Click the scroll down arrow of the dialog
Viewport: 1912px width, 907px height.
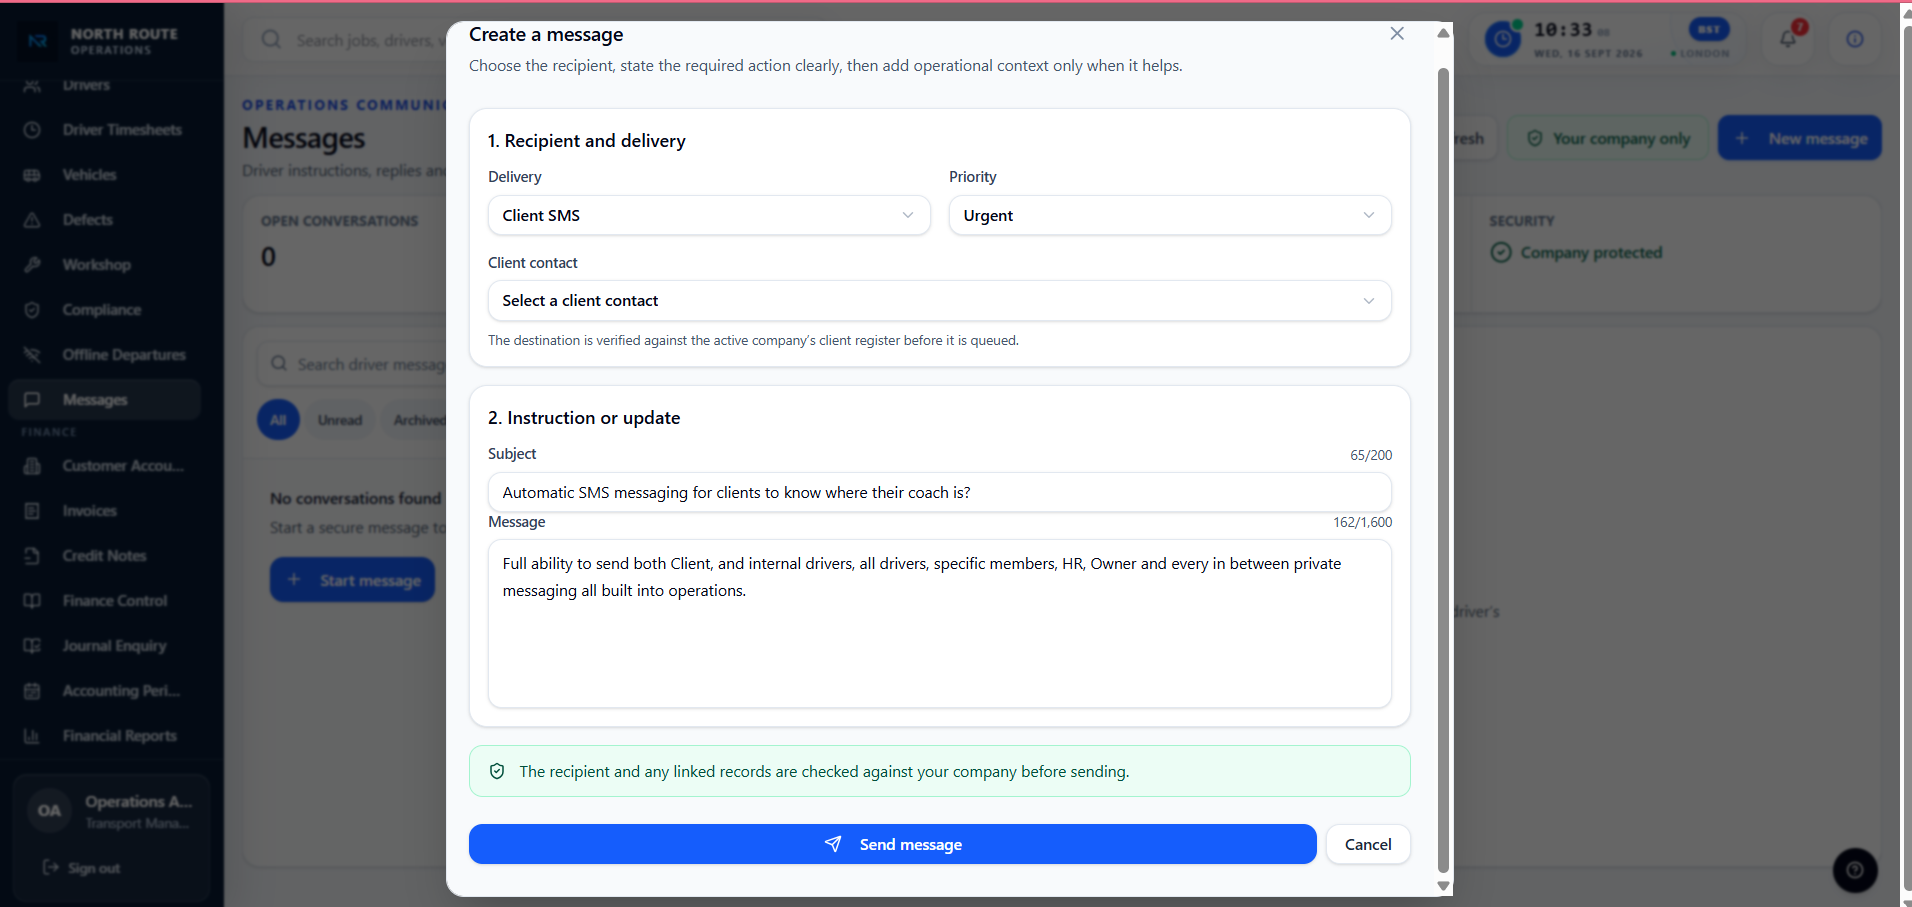click(x=1443, y=885)
